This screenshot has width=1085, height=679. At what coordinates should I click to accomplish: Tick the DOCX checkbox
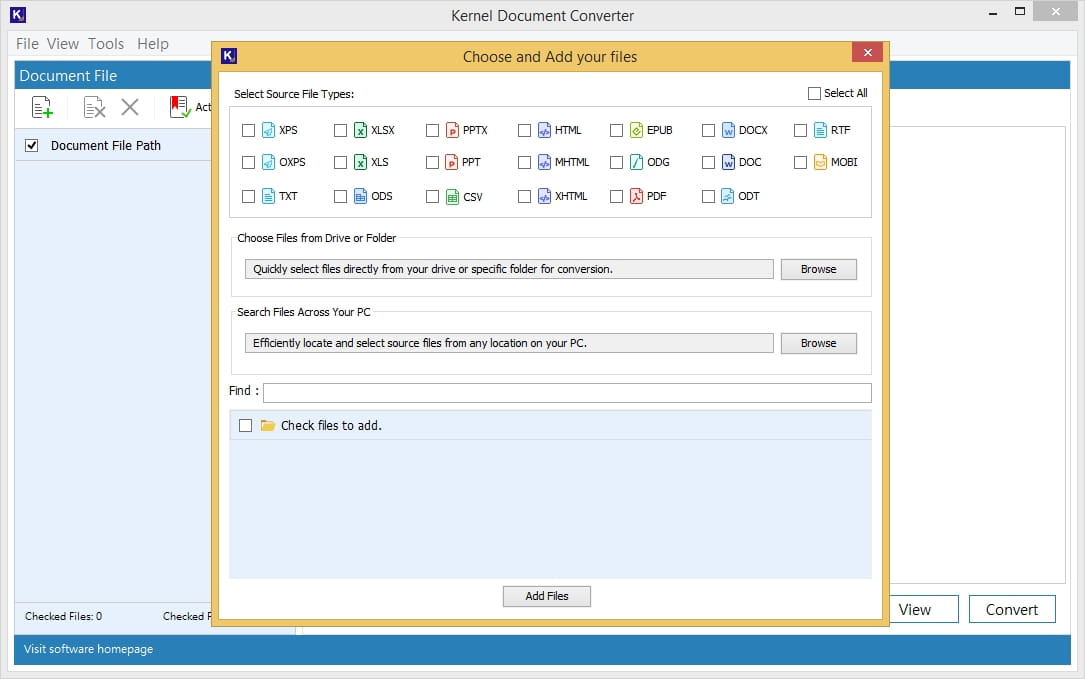tap(709, 130)
